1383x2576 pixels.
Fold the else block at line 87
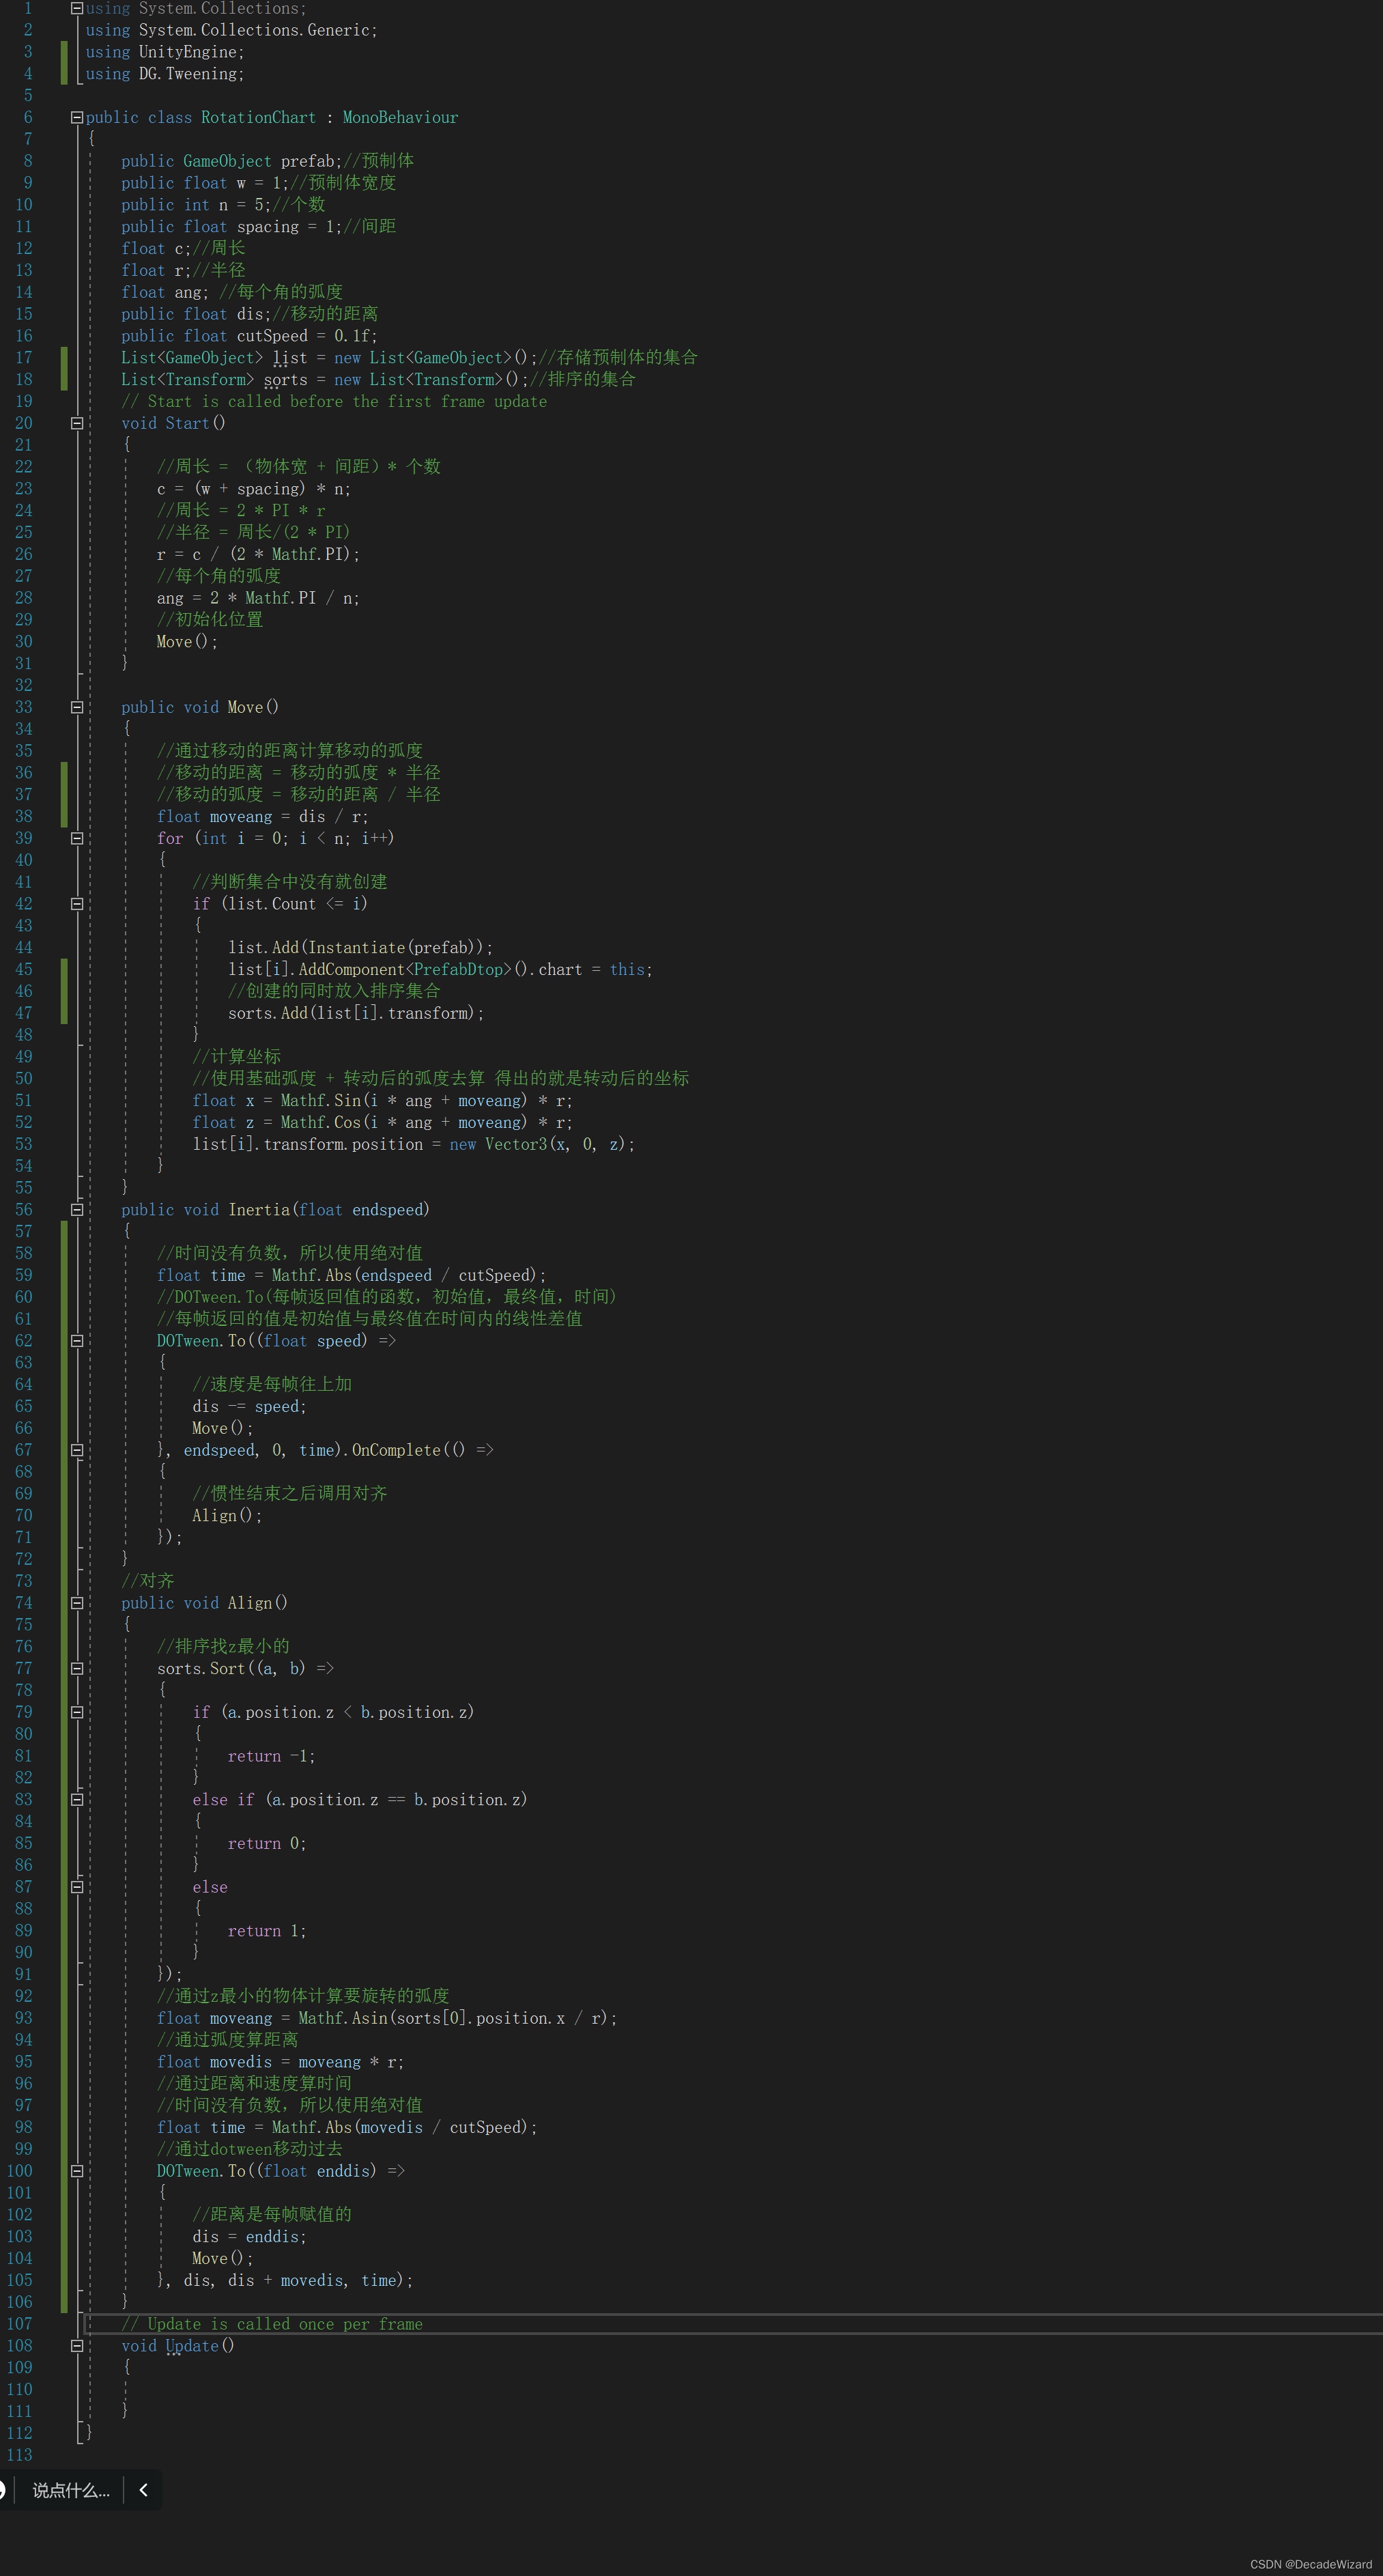(x=77, y=1887)
